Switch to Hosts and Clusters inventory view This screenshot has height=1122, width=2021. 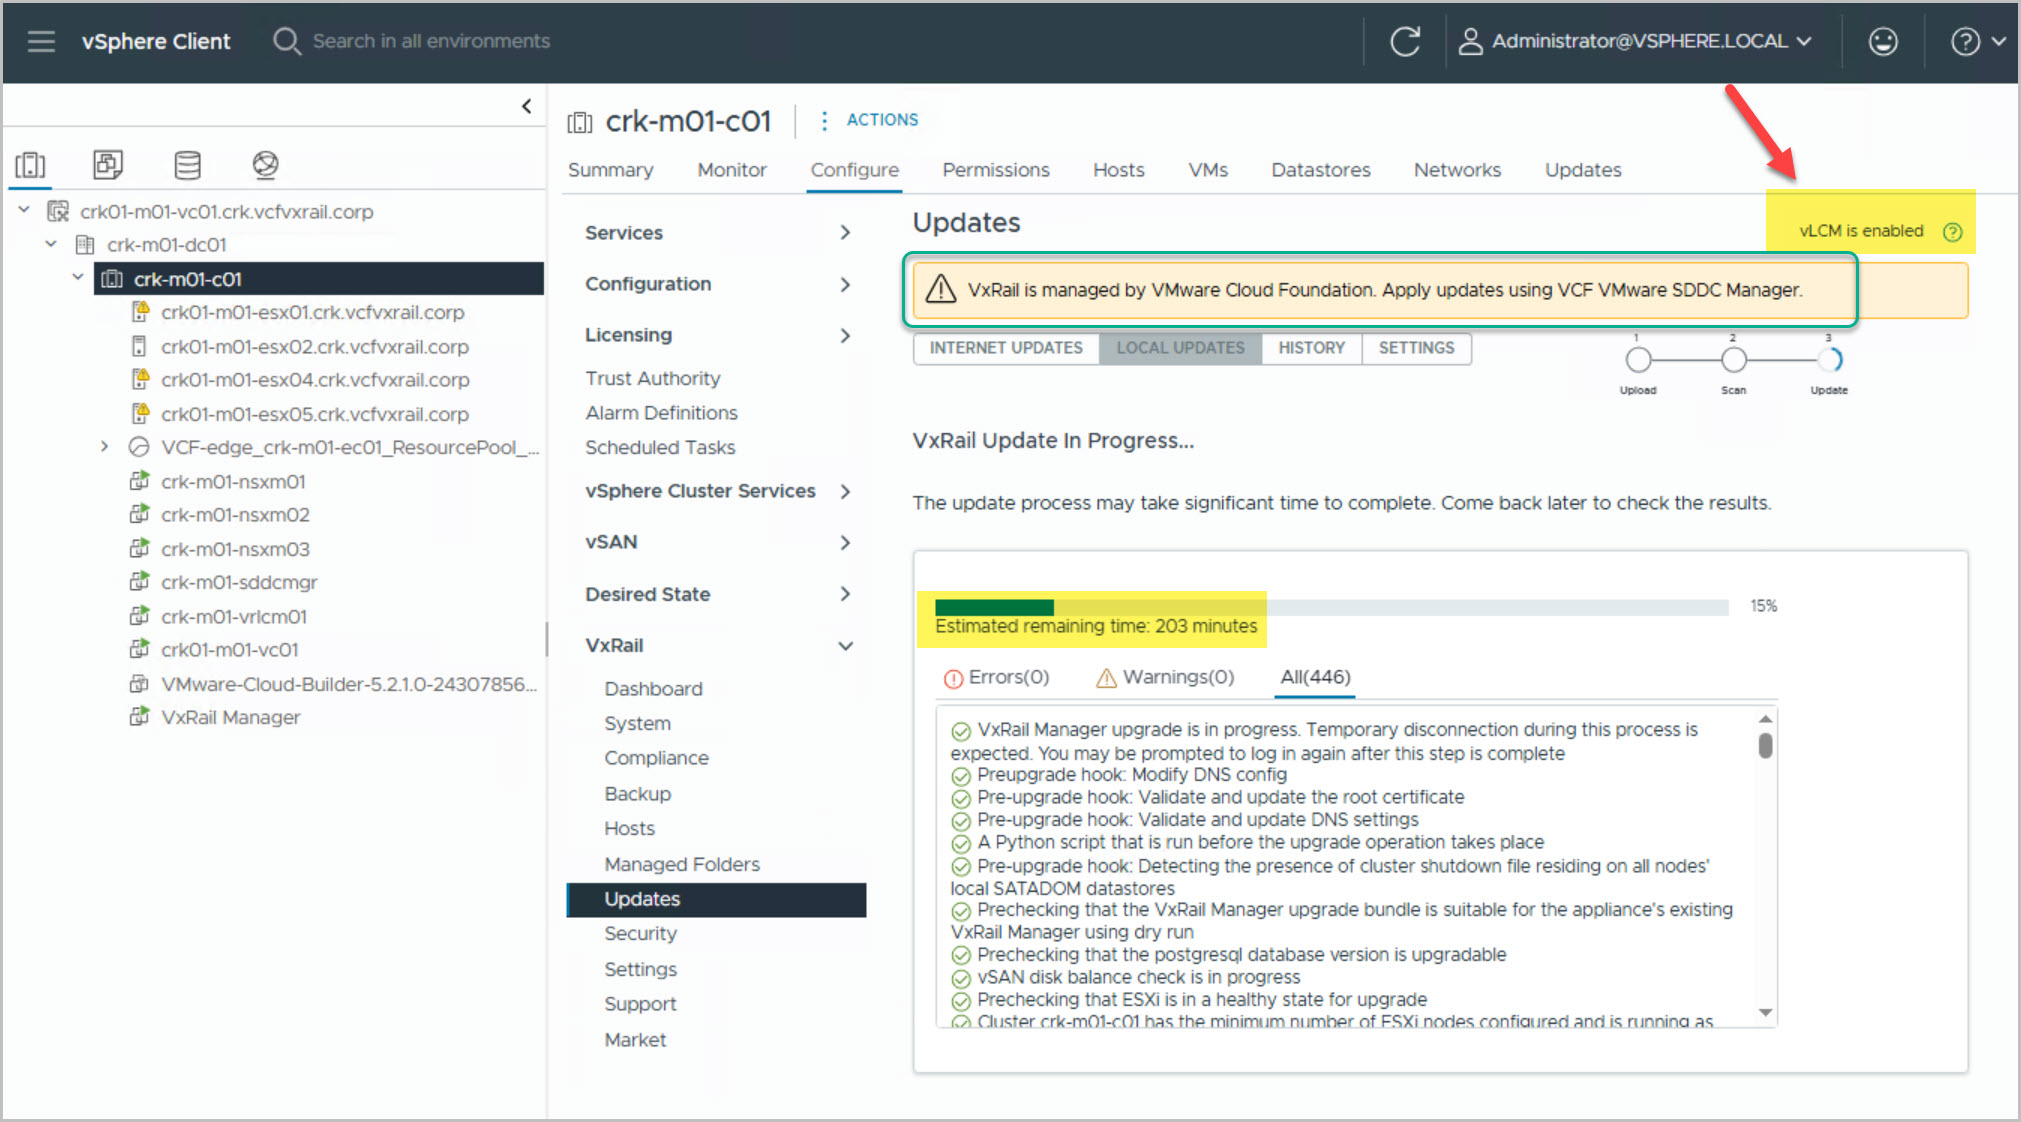coord(30,165)
